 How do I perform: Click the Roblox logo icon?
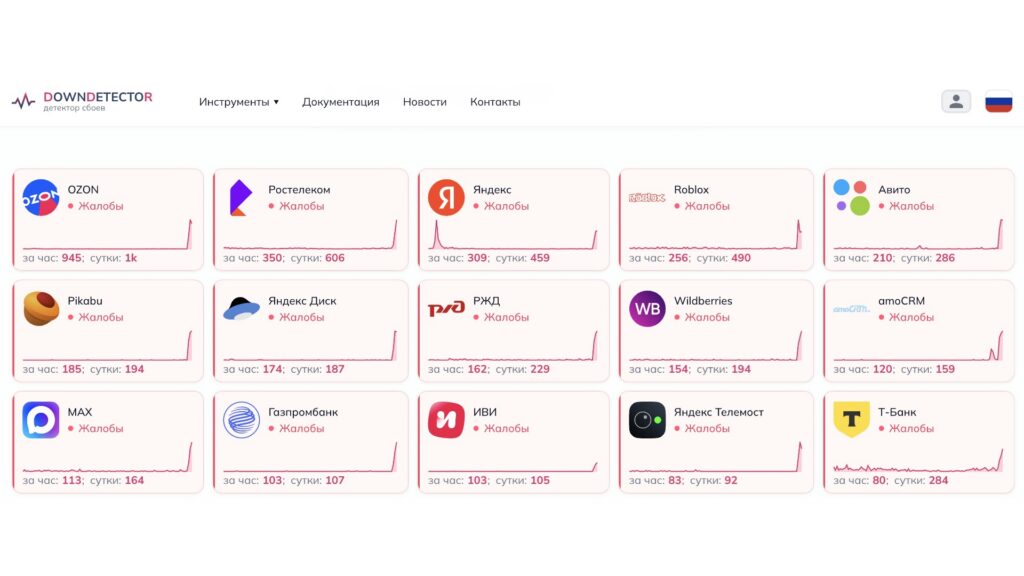(x=647, y=197)
